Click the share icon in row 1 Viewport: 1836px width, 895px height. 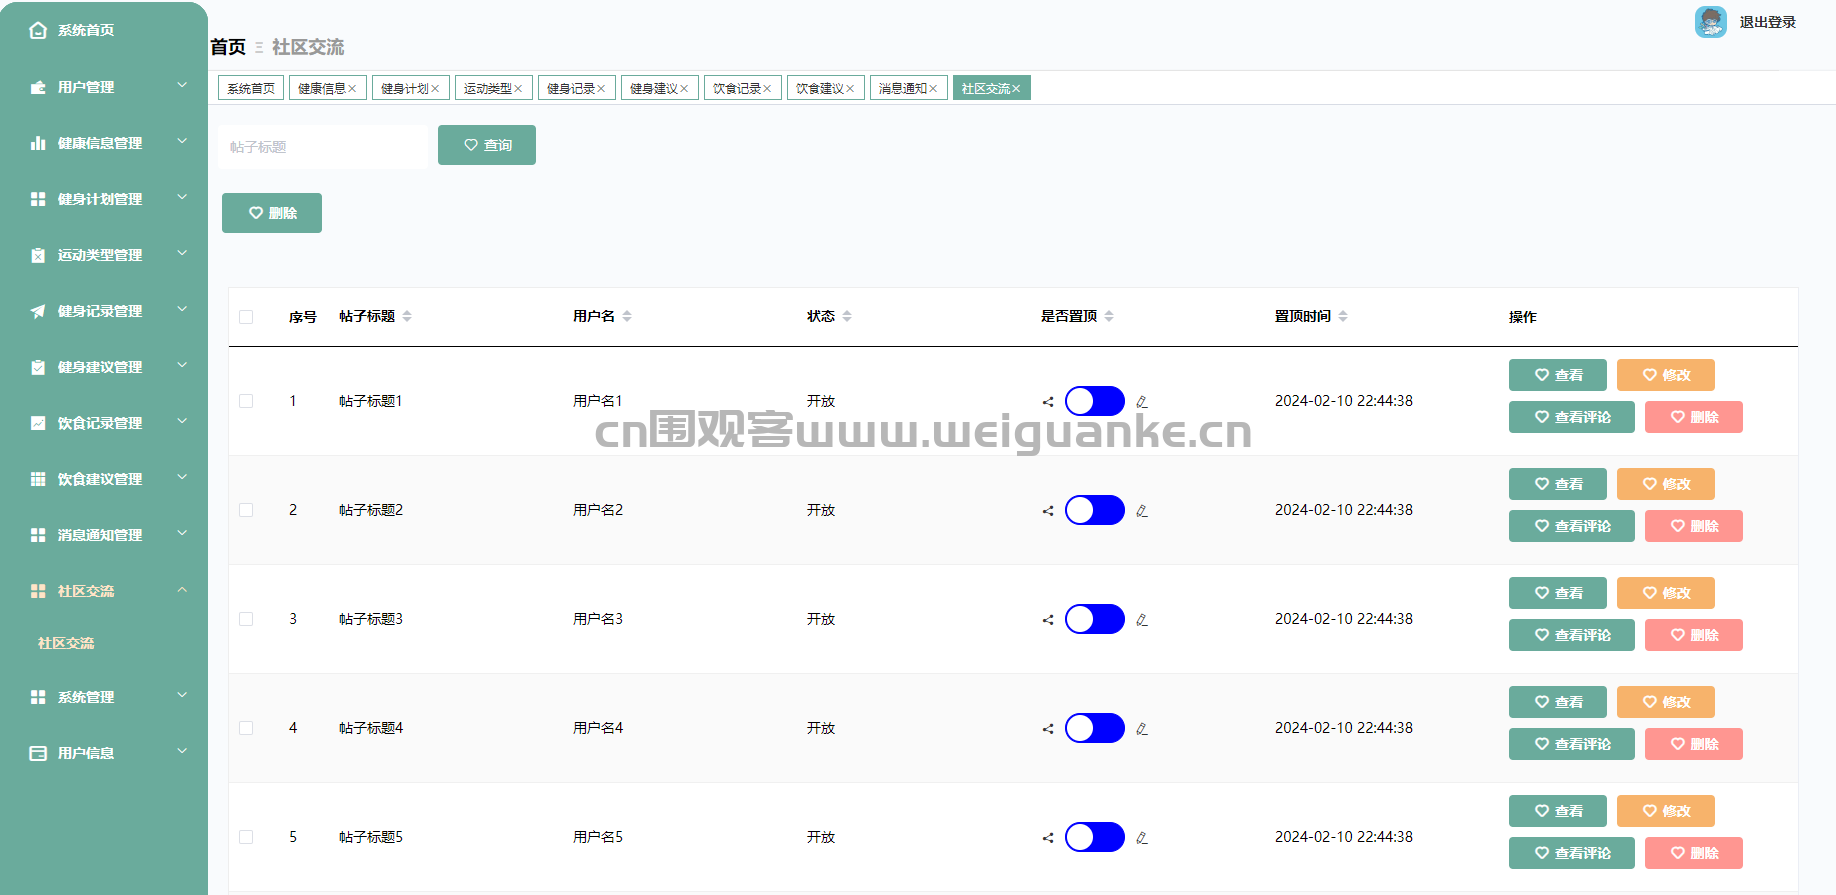pos(1048,402)
